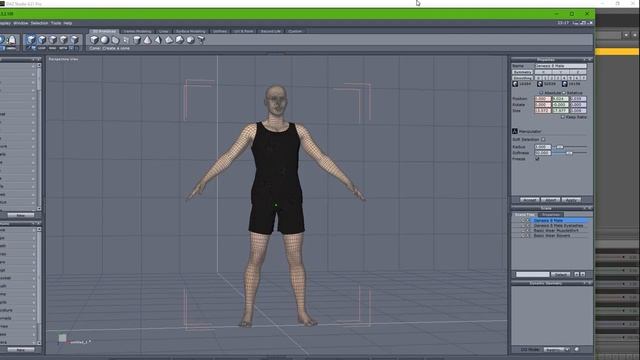Toggle visibility of Genesis 8 Male
This screenshot has width=640, height=360.
[x=523, y=220]
